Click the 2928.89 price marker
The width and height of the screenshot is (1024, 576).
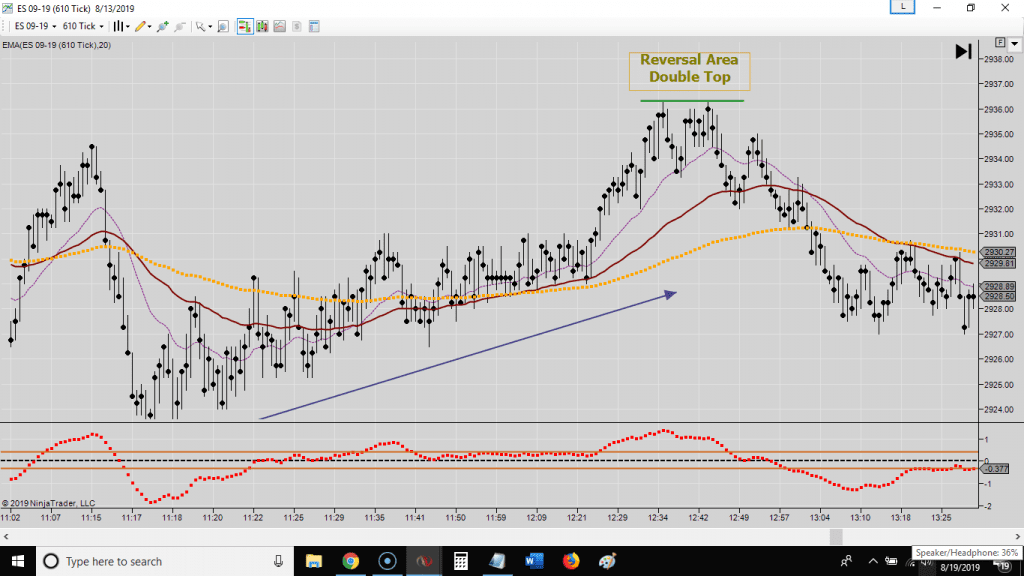(x=999, y=287)
